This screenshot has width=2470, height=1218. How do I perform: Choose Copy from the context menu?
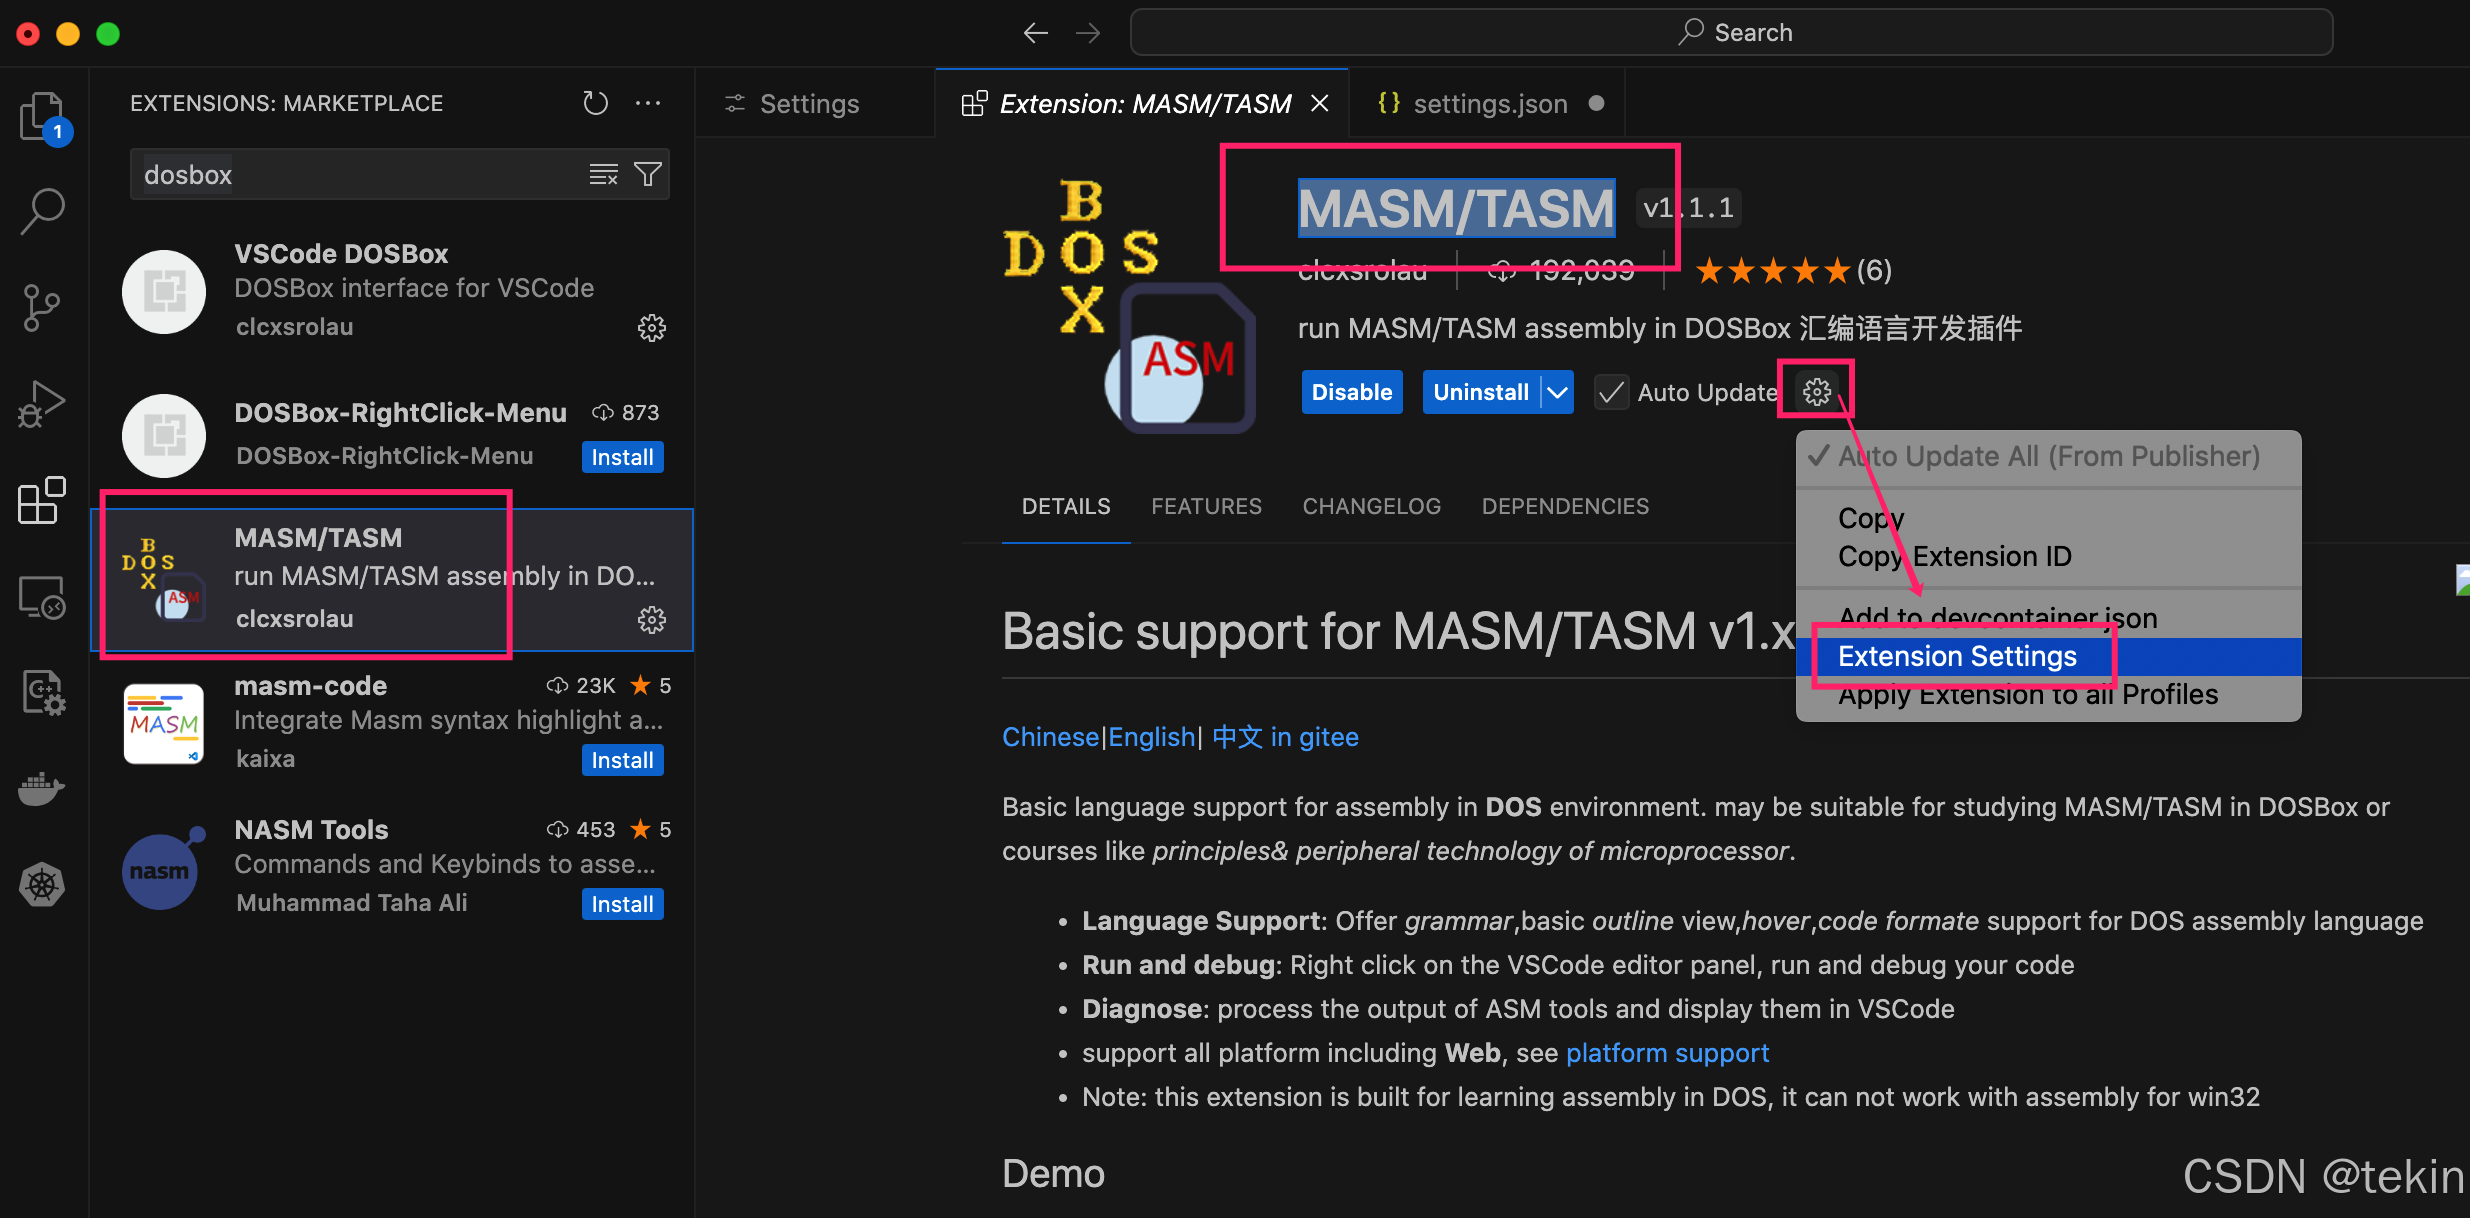(2049, 518)
